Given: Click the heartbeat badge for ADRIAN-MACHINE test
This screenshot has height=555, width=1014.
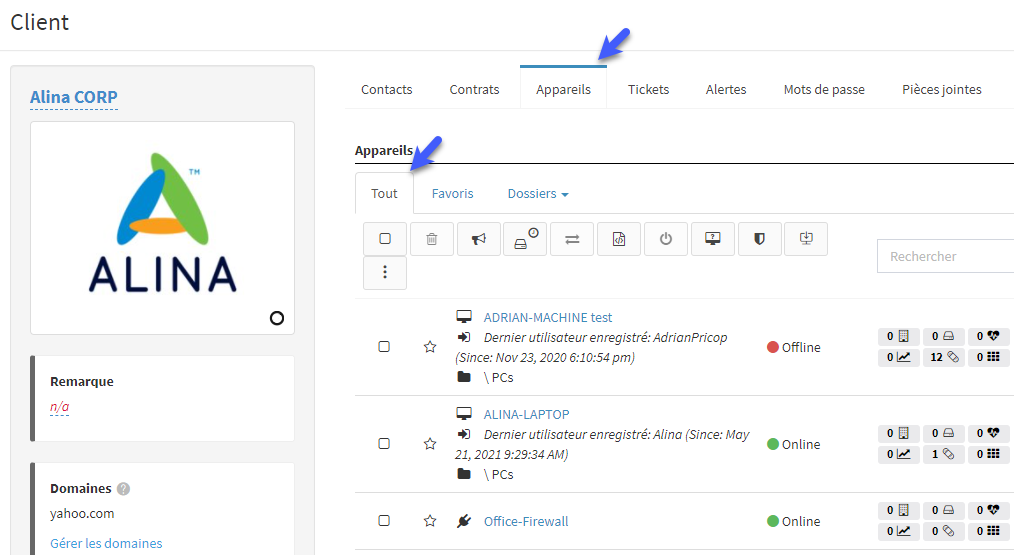Looking at the screenshot, I should pos(988,336).
